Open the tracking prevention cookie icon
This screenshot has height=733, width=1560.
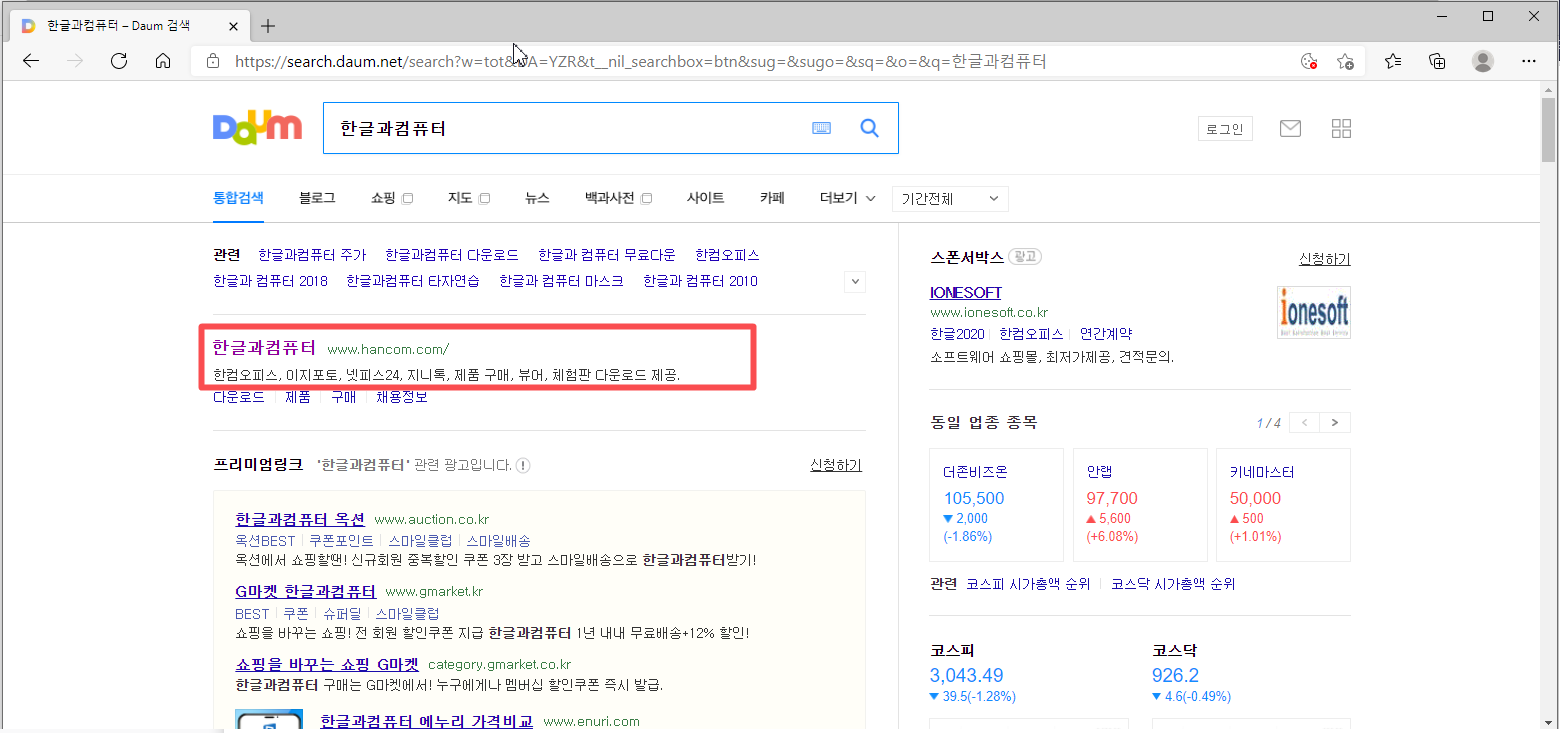click(x=1308, y=61)
